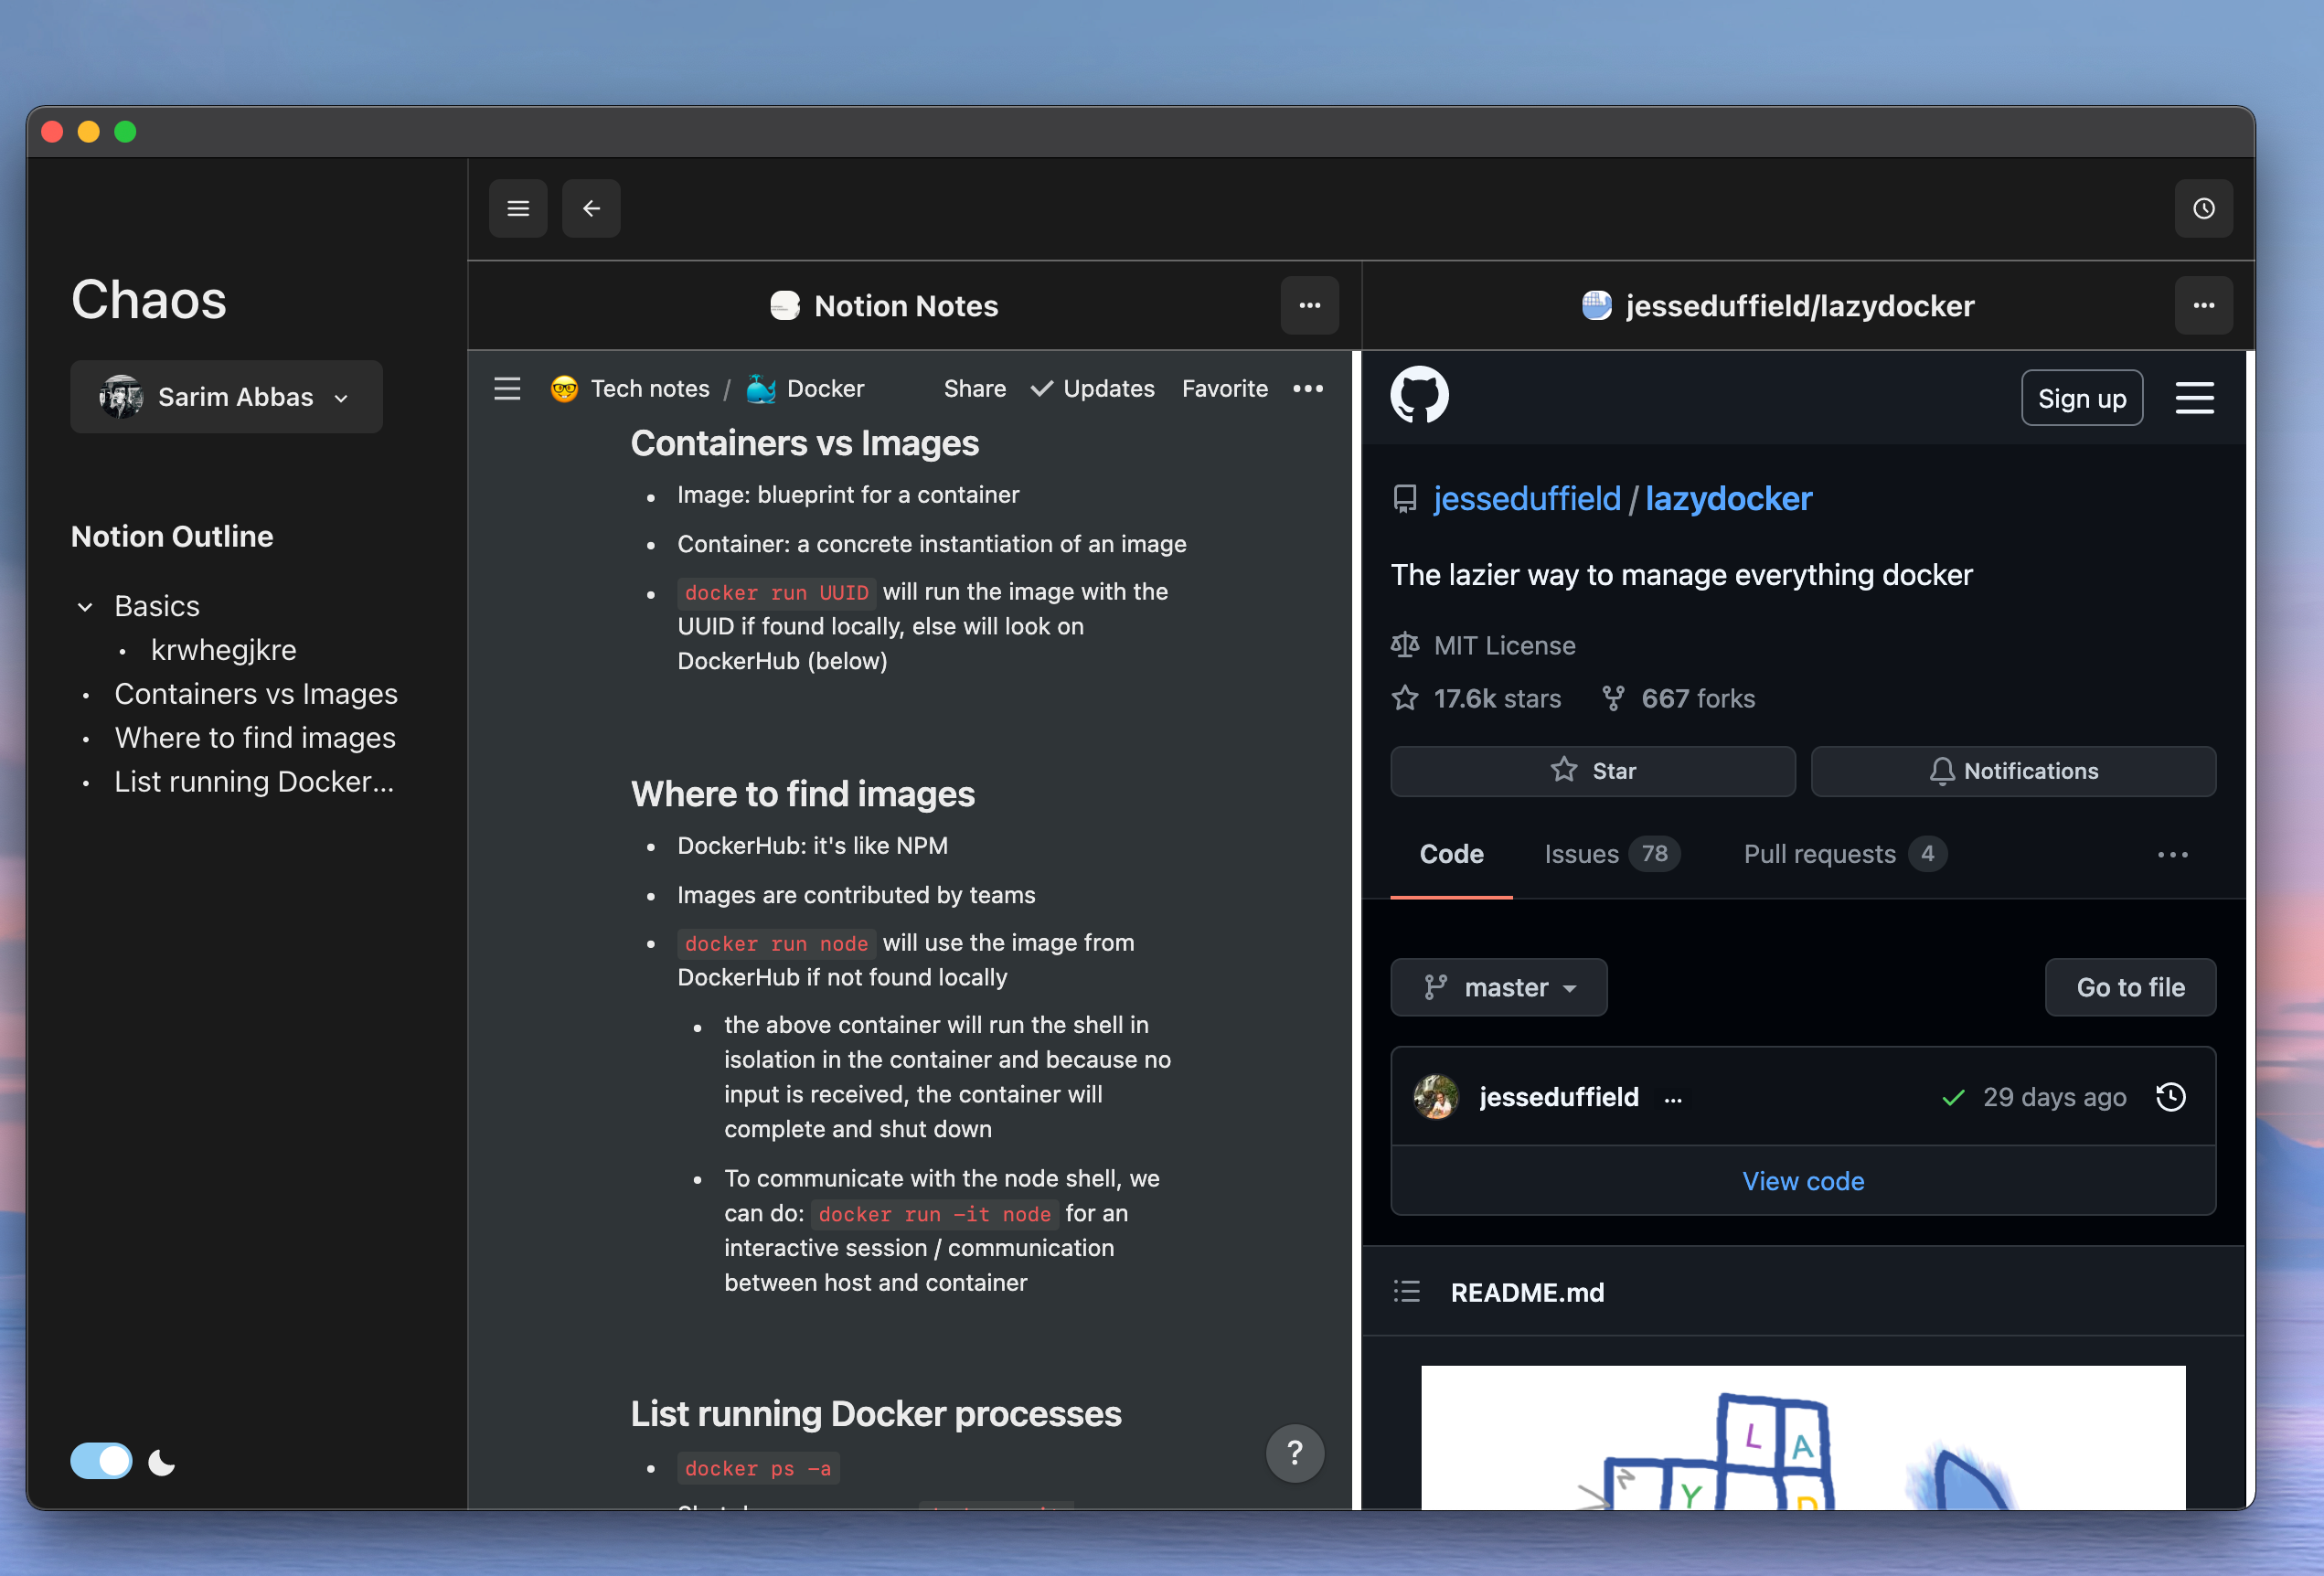Click the README.md file heading
The image size is (2324, 1576).
tap(1527, 1292)
